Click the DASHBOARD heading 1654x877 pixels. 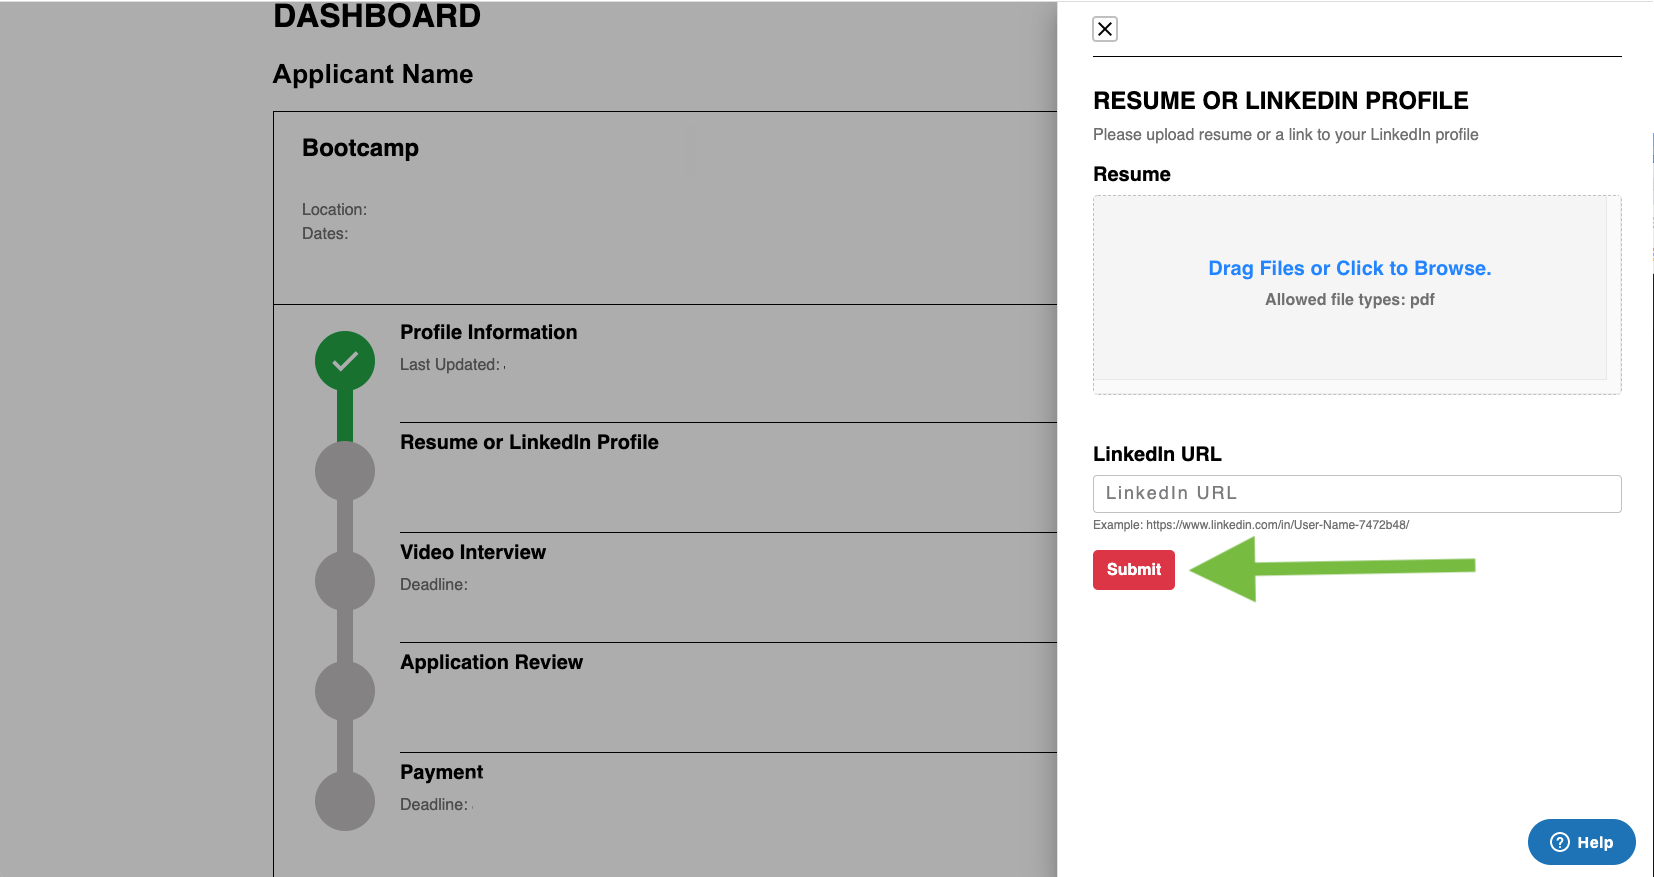point(376,16)
